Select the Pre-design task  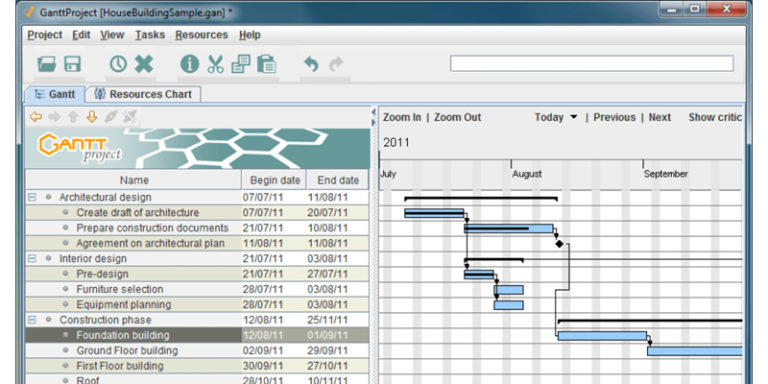[x=102, y=274]
